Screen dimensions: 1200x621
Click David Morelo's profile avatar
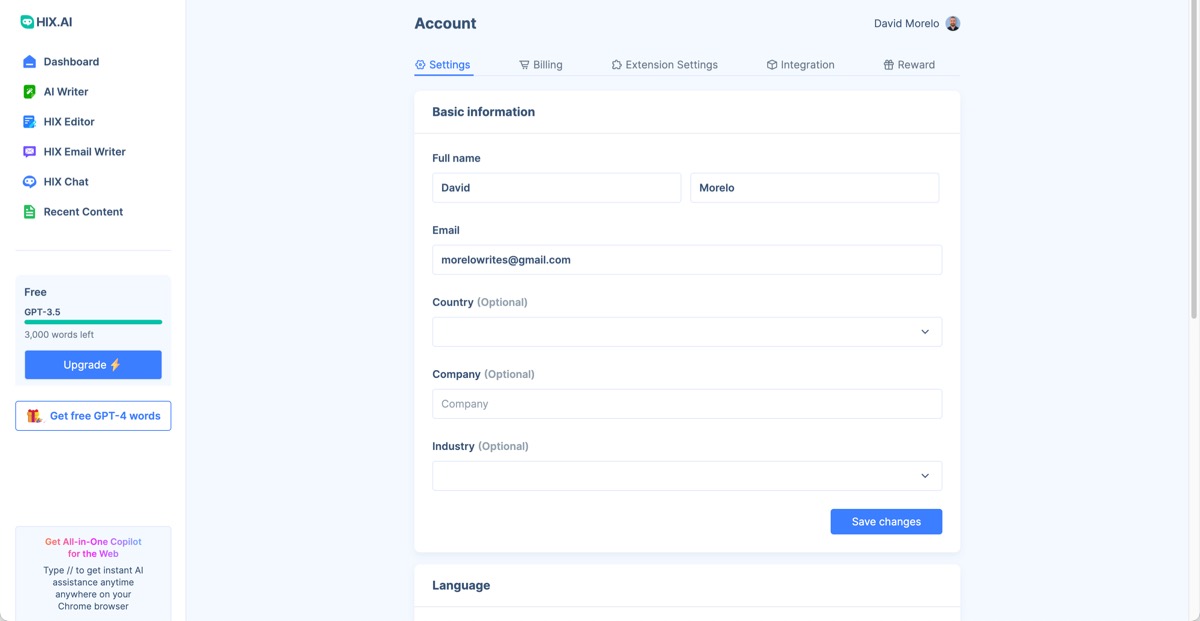coord(952,24)
